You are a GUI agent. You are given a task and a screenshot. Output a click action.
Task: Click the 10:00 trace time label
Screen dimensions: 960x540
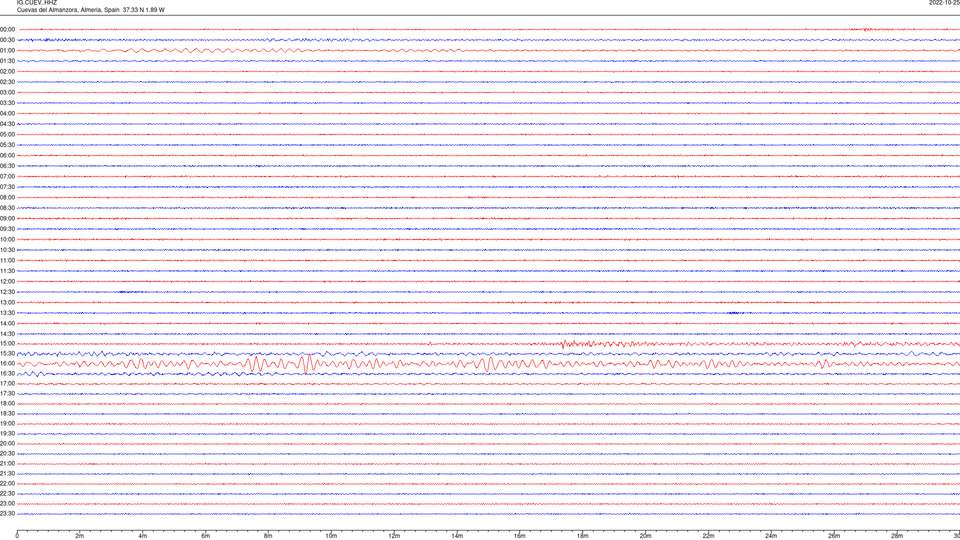(7, 239)
